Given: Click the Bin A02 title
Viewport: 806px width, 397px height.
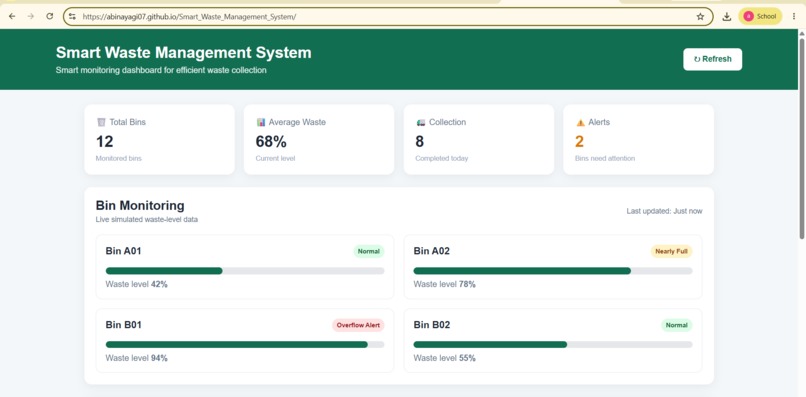Looking at the screenshot, I should click(432, 251).
